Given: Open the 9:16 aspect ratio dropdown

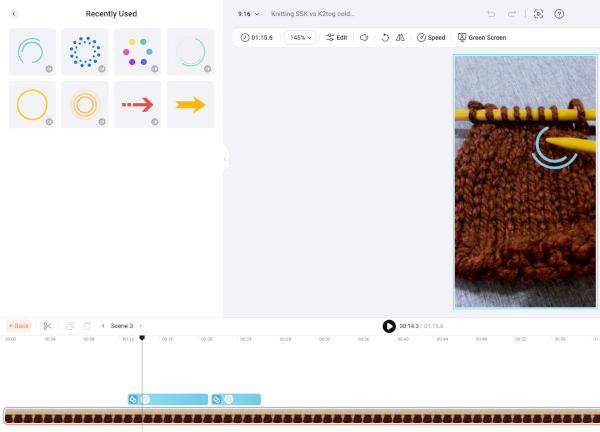Looking at the screenshot, I should coord(248,14).
